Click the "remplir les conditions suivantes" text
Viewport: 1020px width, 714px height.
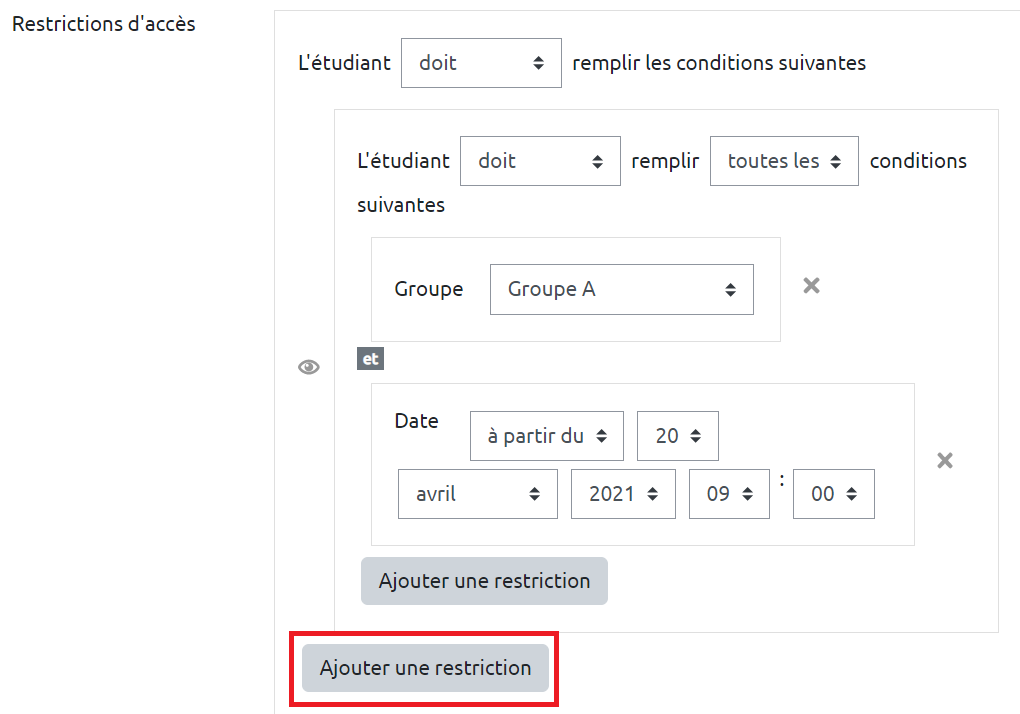point(718,63)
